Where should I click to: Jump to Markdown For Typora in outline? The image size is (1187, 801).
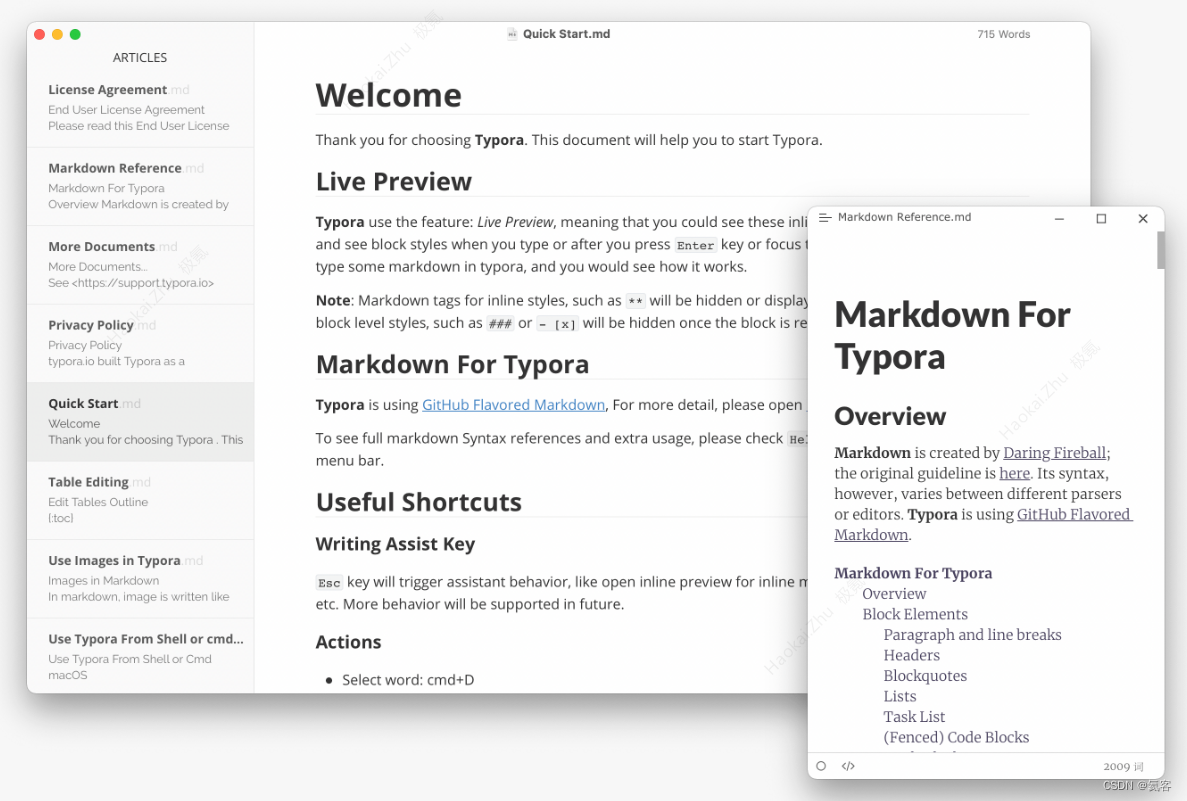(913, 573)
